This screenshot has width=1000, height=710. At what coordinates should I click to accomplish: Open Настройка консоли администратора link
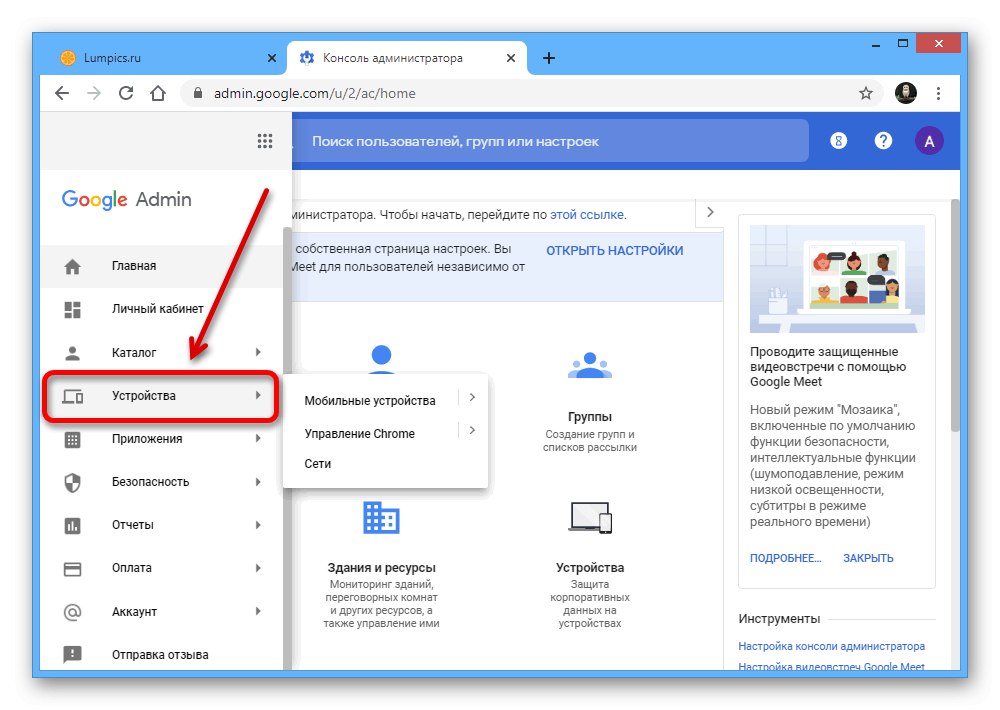tap(831, 646)
